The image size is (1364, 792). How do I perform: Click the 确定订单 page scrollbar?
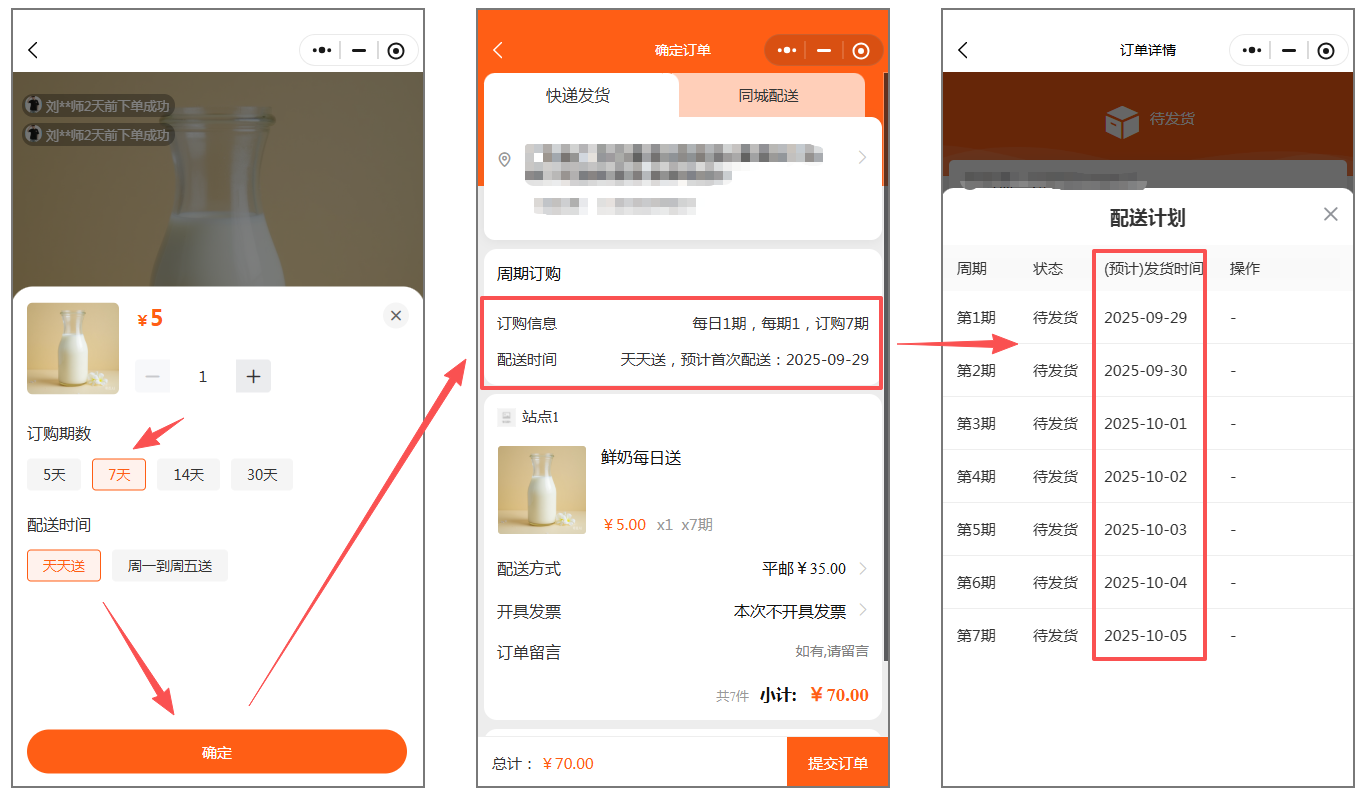click(x=885, y=366)
